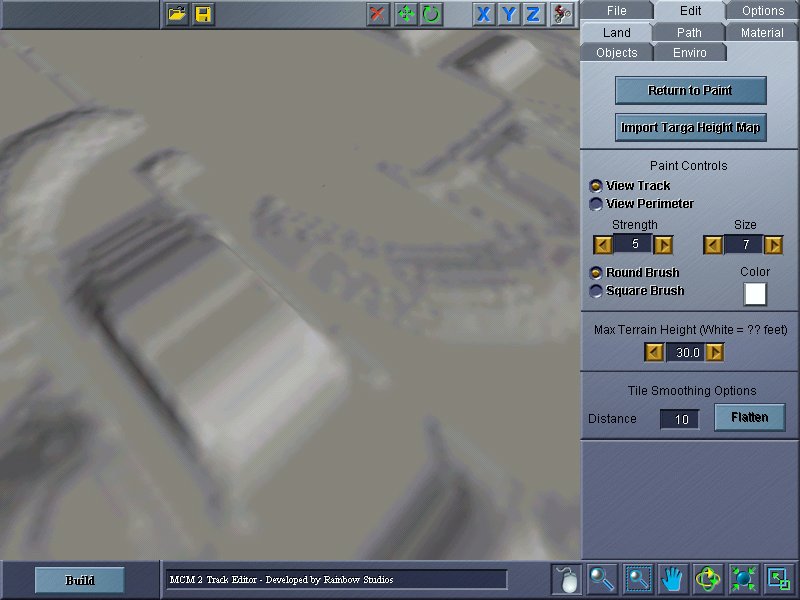Click Import Targa Height Map button

pyautogui.click(x=690, y=127)
